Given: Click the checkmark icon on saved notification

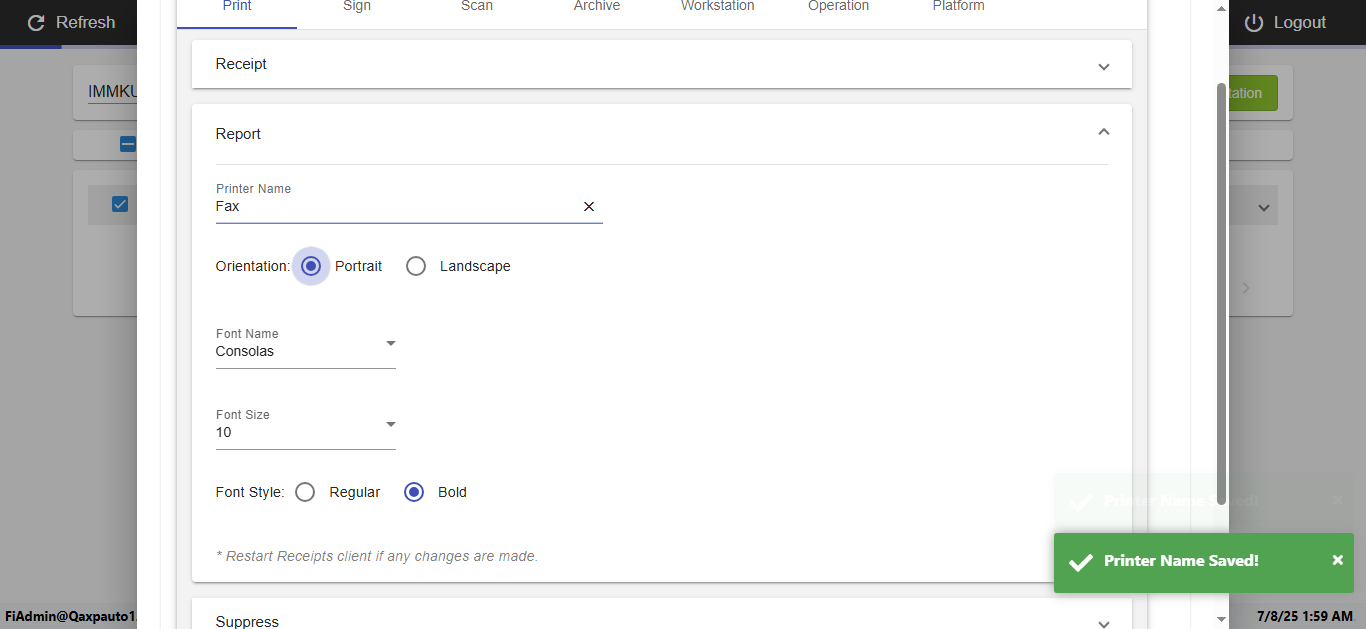Looking at the screenshot, I should pos(1080,562).
